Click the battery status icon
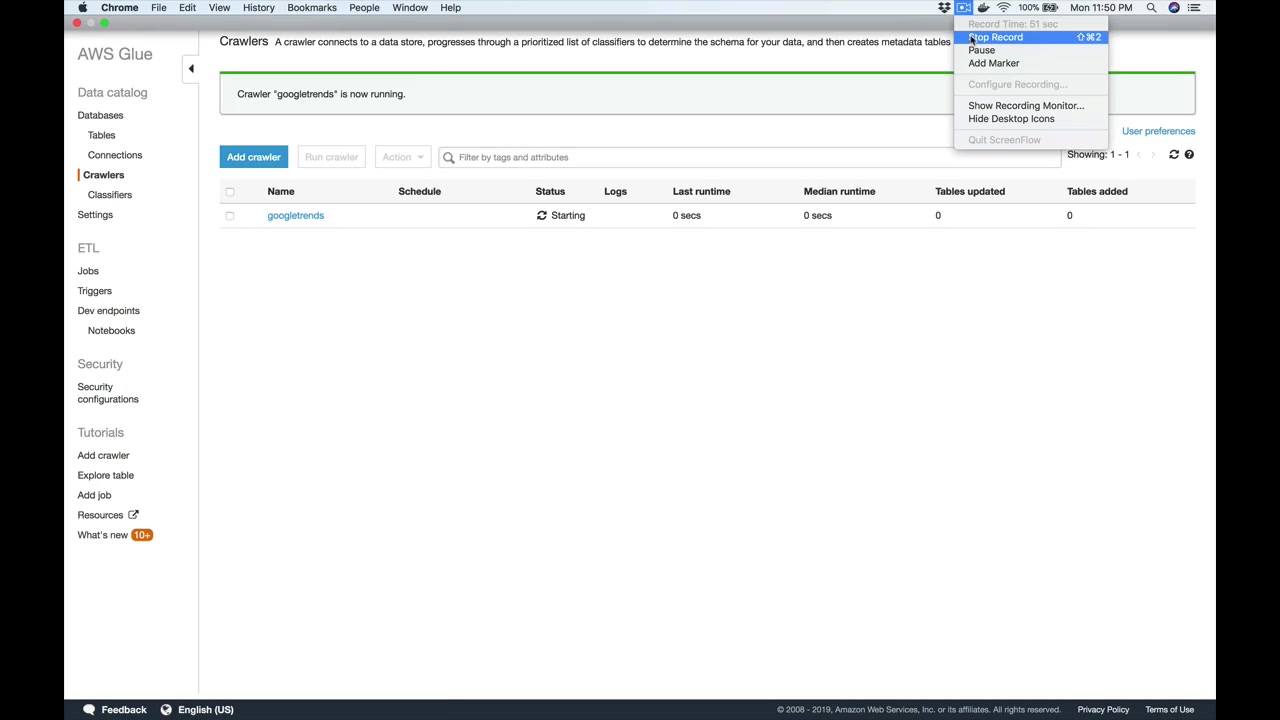Viewport: 1280px width, 720px height. tap(1050, 8)
